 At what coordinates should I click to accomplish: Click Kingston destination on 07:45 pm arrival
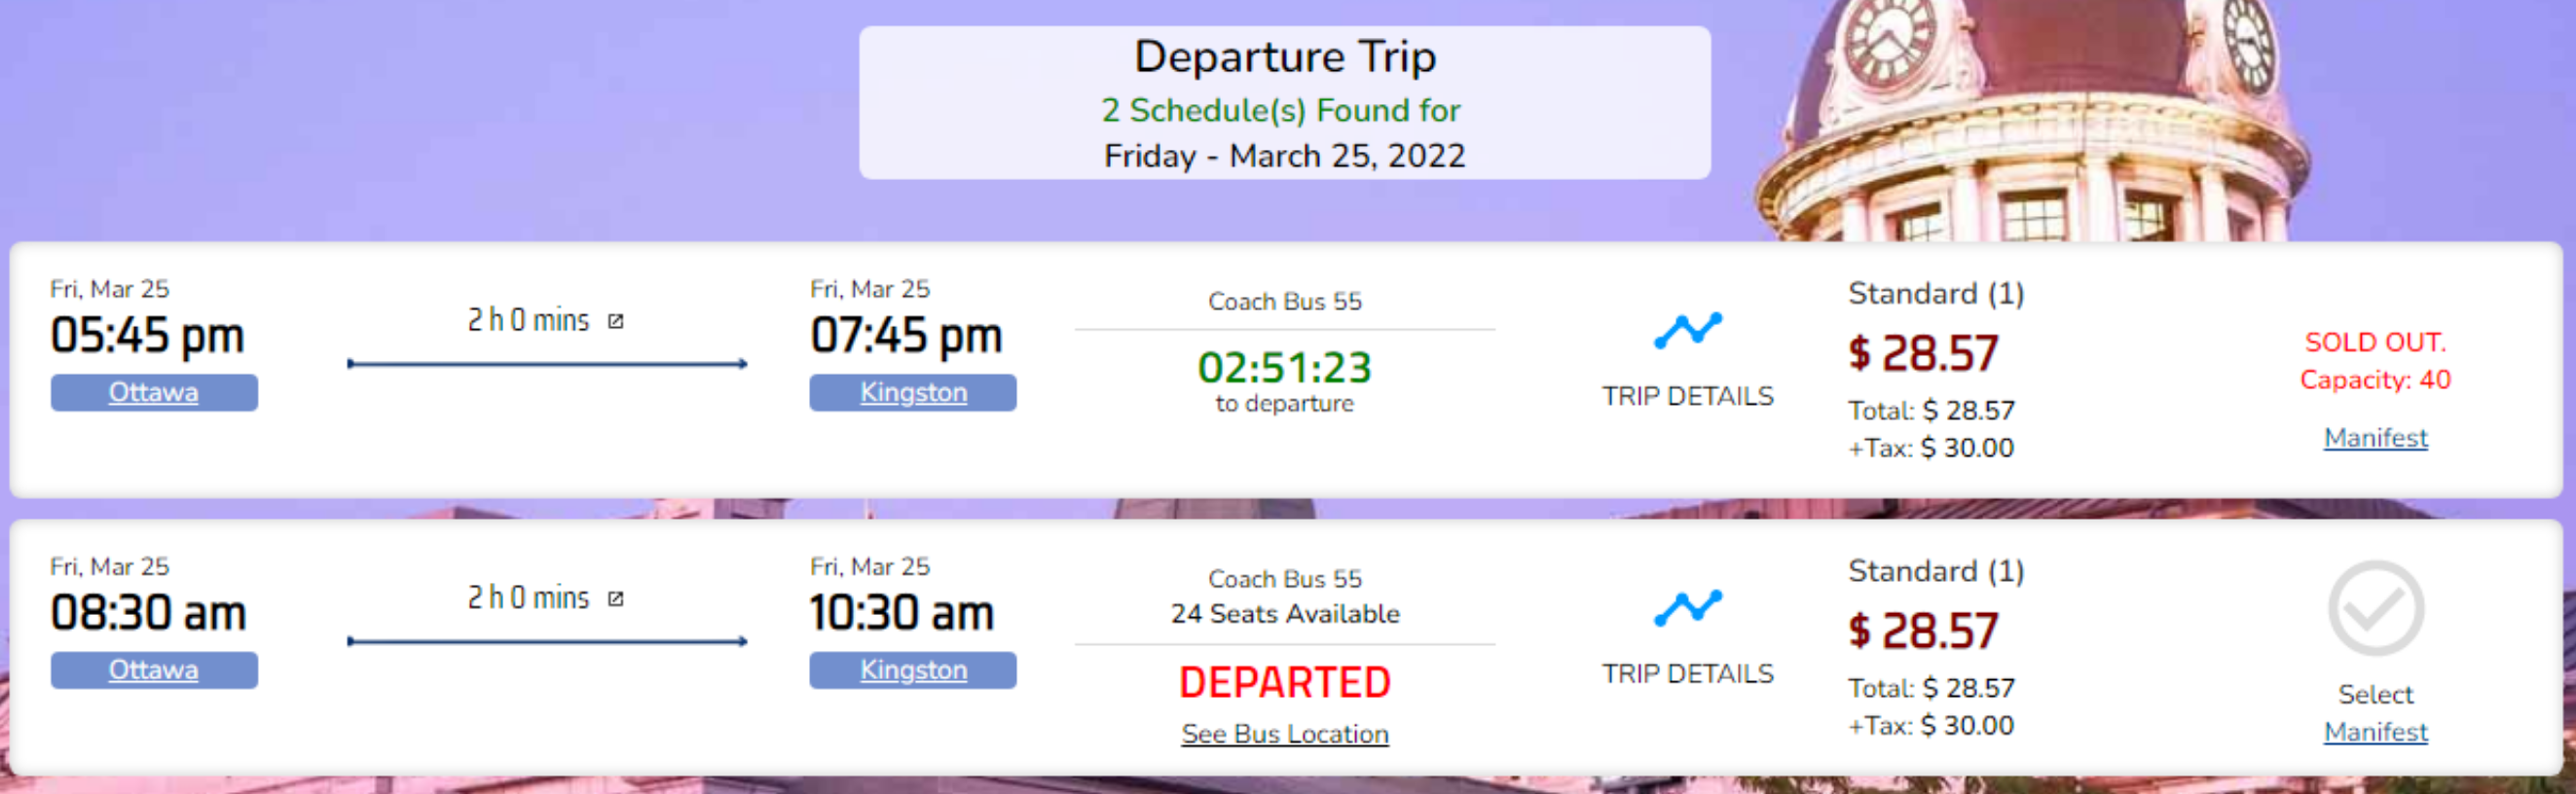pyautogui.click(x=913, y=392)
